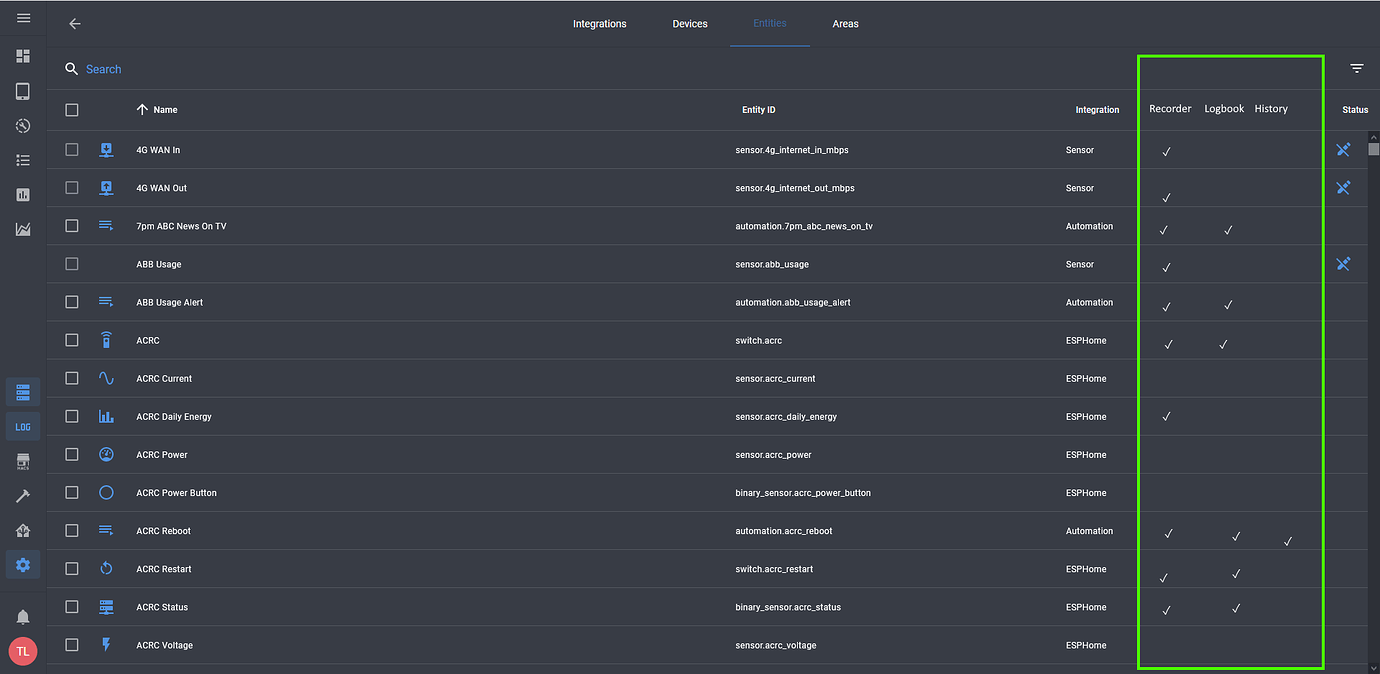The width and height of the screenshot is (1380, 674).
Task: Click the Search input field
Action: click(103, 69)
